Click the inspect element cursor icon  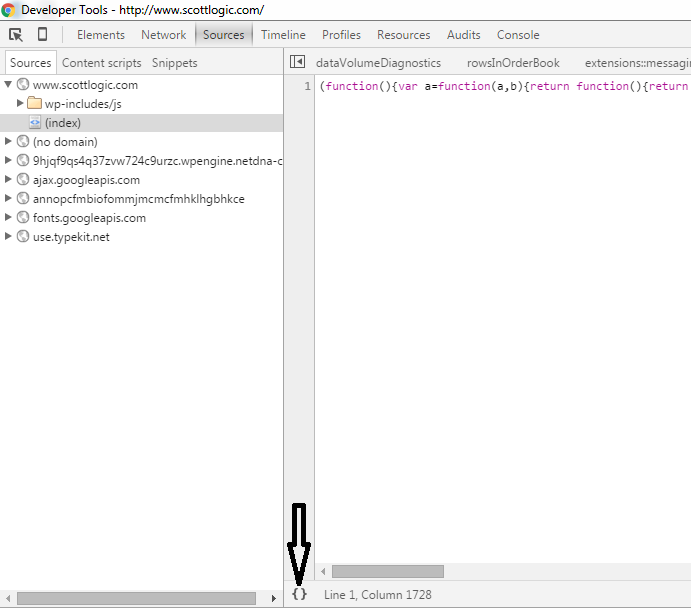(16, 34)
